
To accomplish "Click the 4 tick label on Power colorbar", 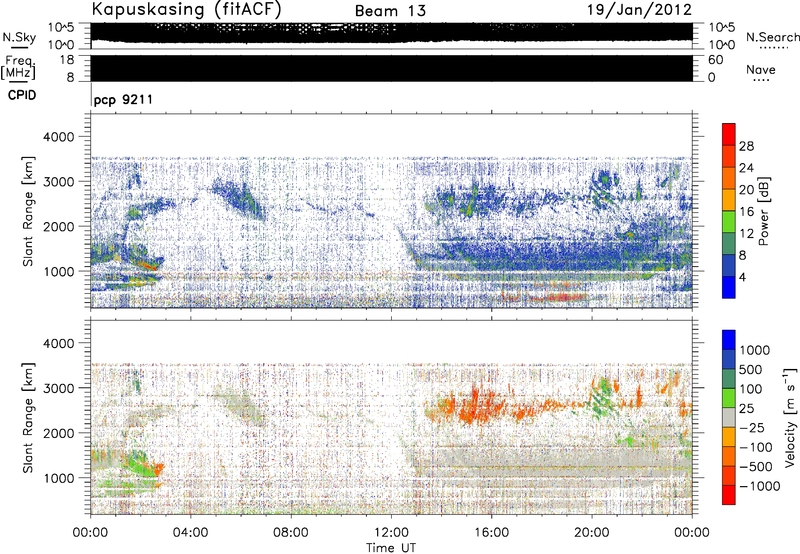I will click(743, 277).
